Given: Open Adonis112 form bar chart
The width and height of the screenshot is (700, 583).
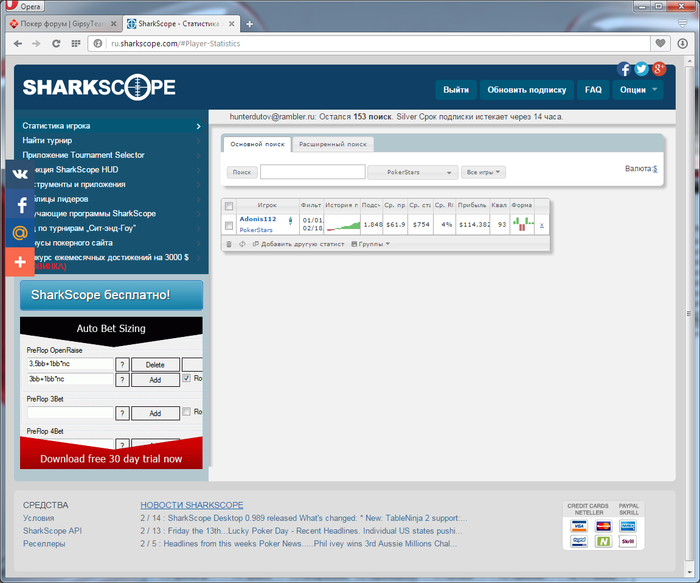Looking at the screenshot, I should click(523, 224).
